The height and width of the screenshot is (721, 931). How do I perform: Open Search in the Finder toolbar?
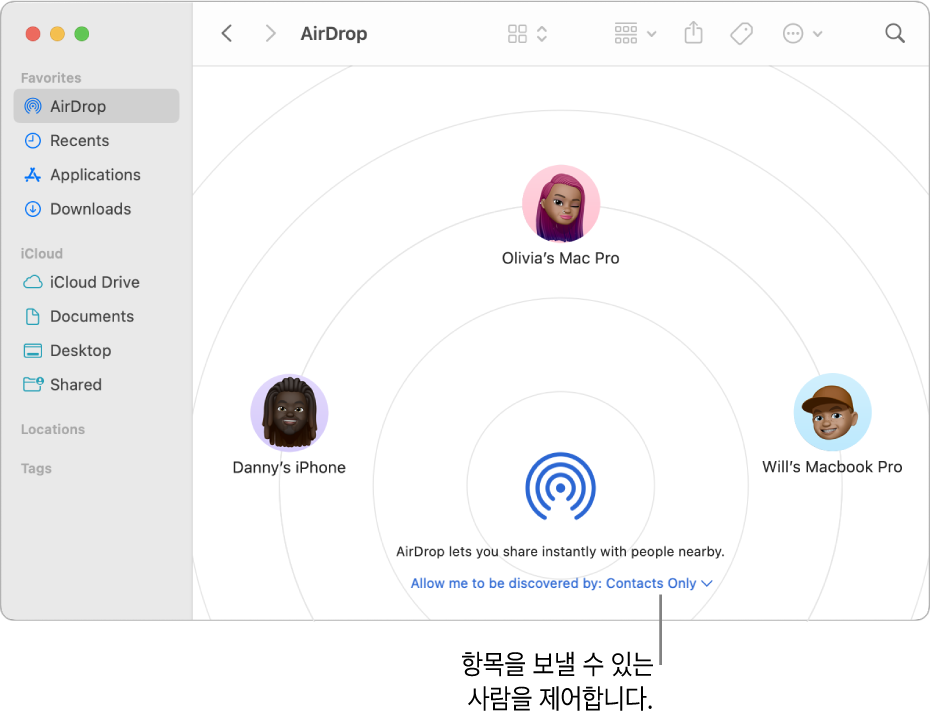point(894,33)
